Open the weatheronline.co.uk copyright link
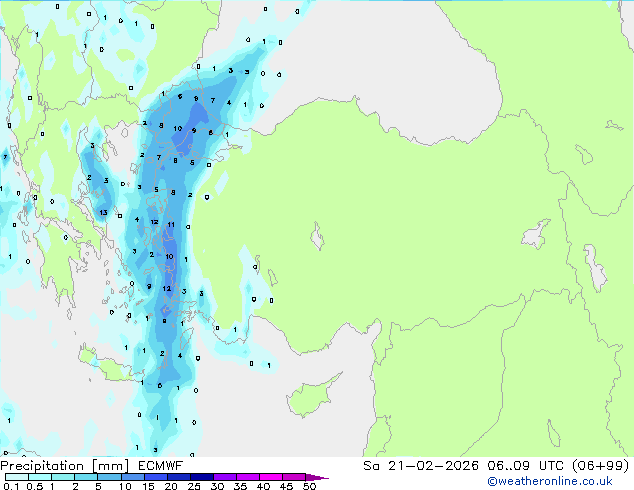This screenshot has width=634, height=490. coord(549,481)
